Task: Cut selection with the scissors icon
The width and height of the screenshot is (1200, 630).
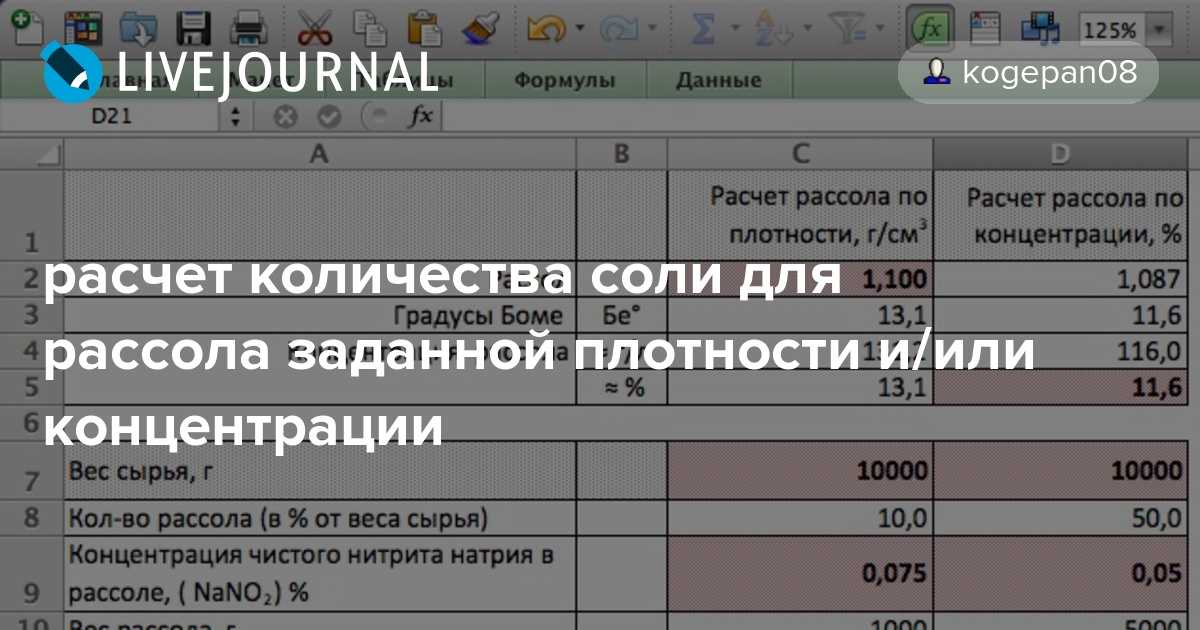Action: point(316,28)
